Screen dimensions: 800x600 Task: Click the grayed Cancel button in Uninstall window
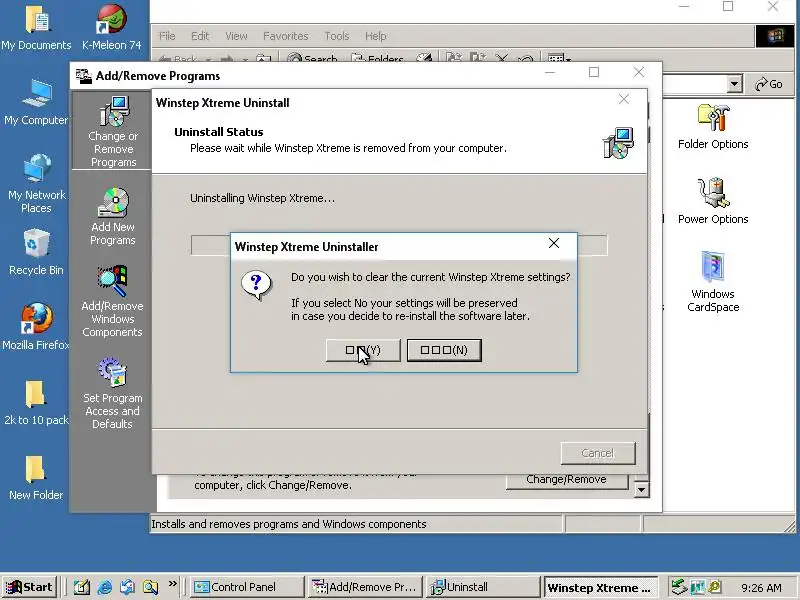pyautogui.click(x=598, y=453)
